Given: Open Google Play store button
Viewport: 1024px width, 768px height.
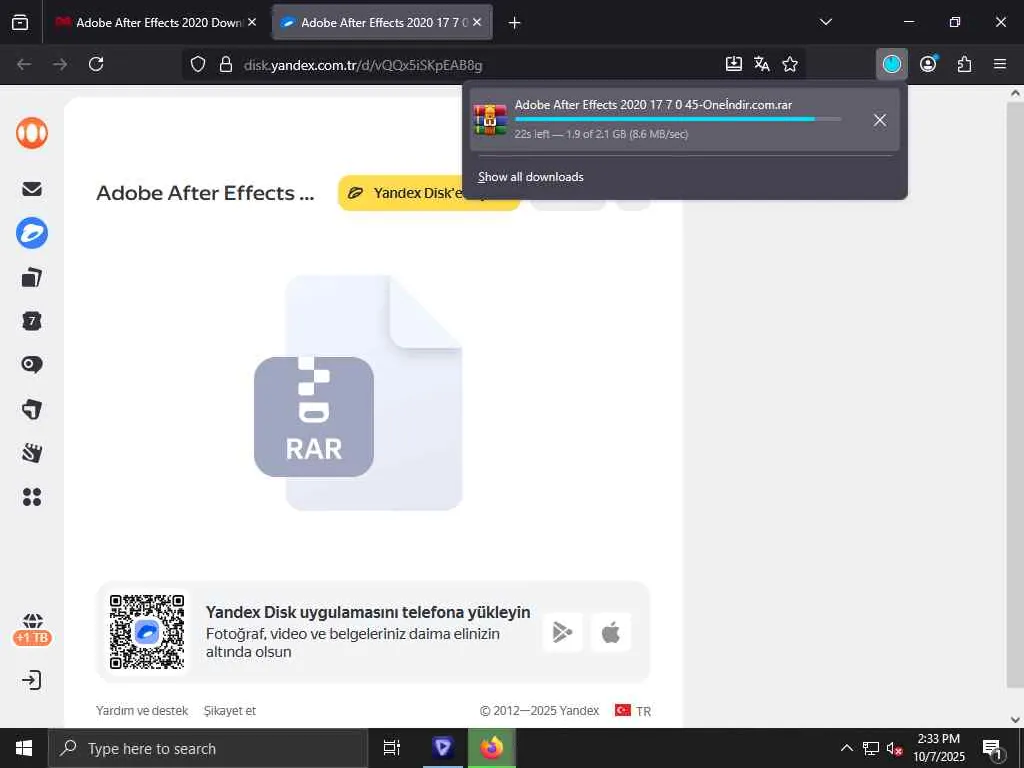Looking at the screenshot, I should [562, 632].
